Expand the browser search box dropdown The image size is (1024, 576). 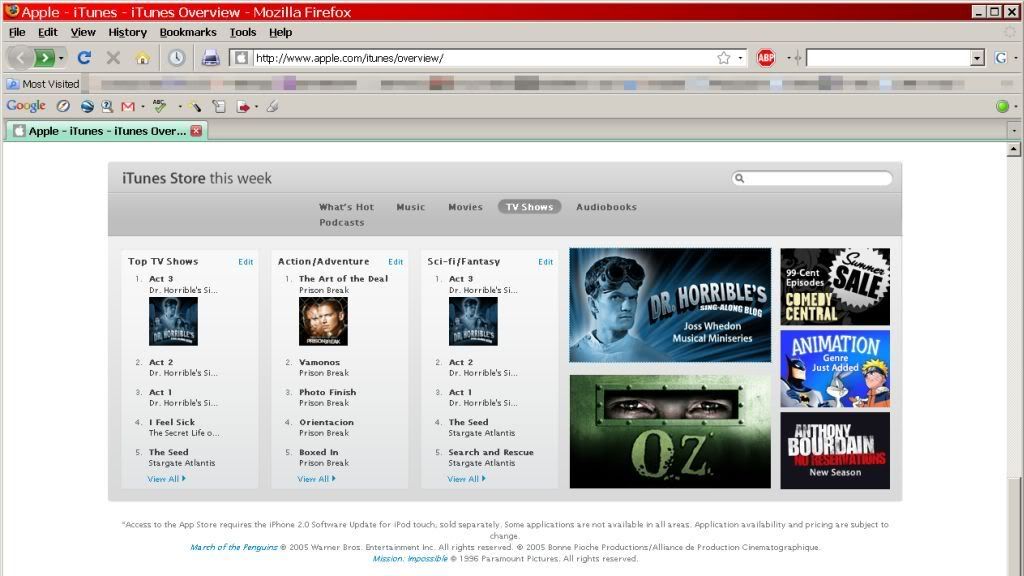pos(977,58)
